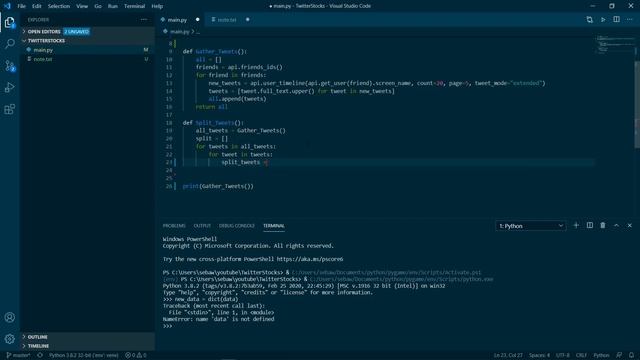The height and width of the screenshot is (360, 640).
Task: Split the terminal panel
Action: tap(590, 225)
